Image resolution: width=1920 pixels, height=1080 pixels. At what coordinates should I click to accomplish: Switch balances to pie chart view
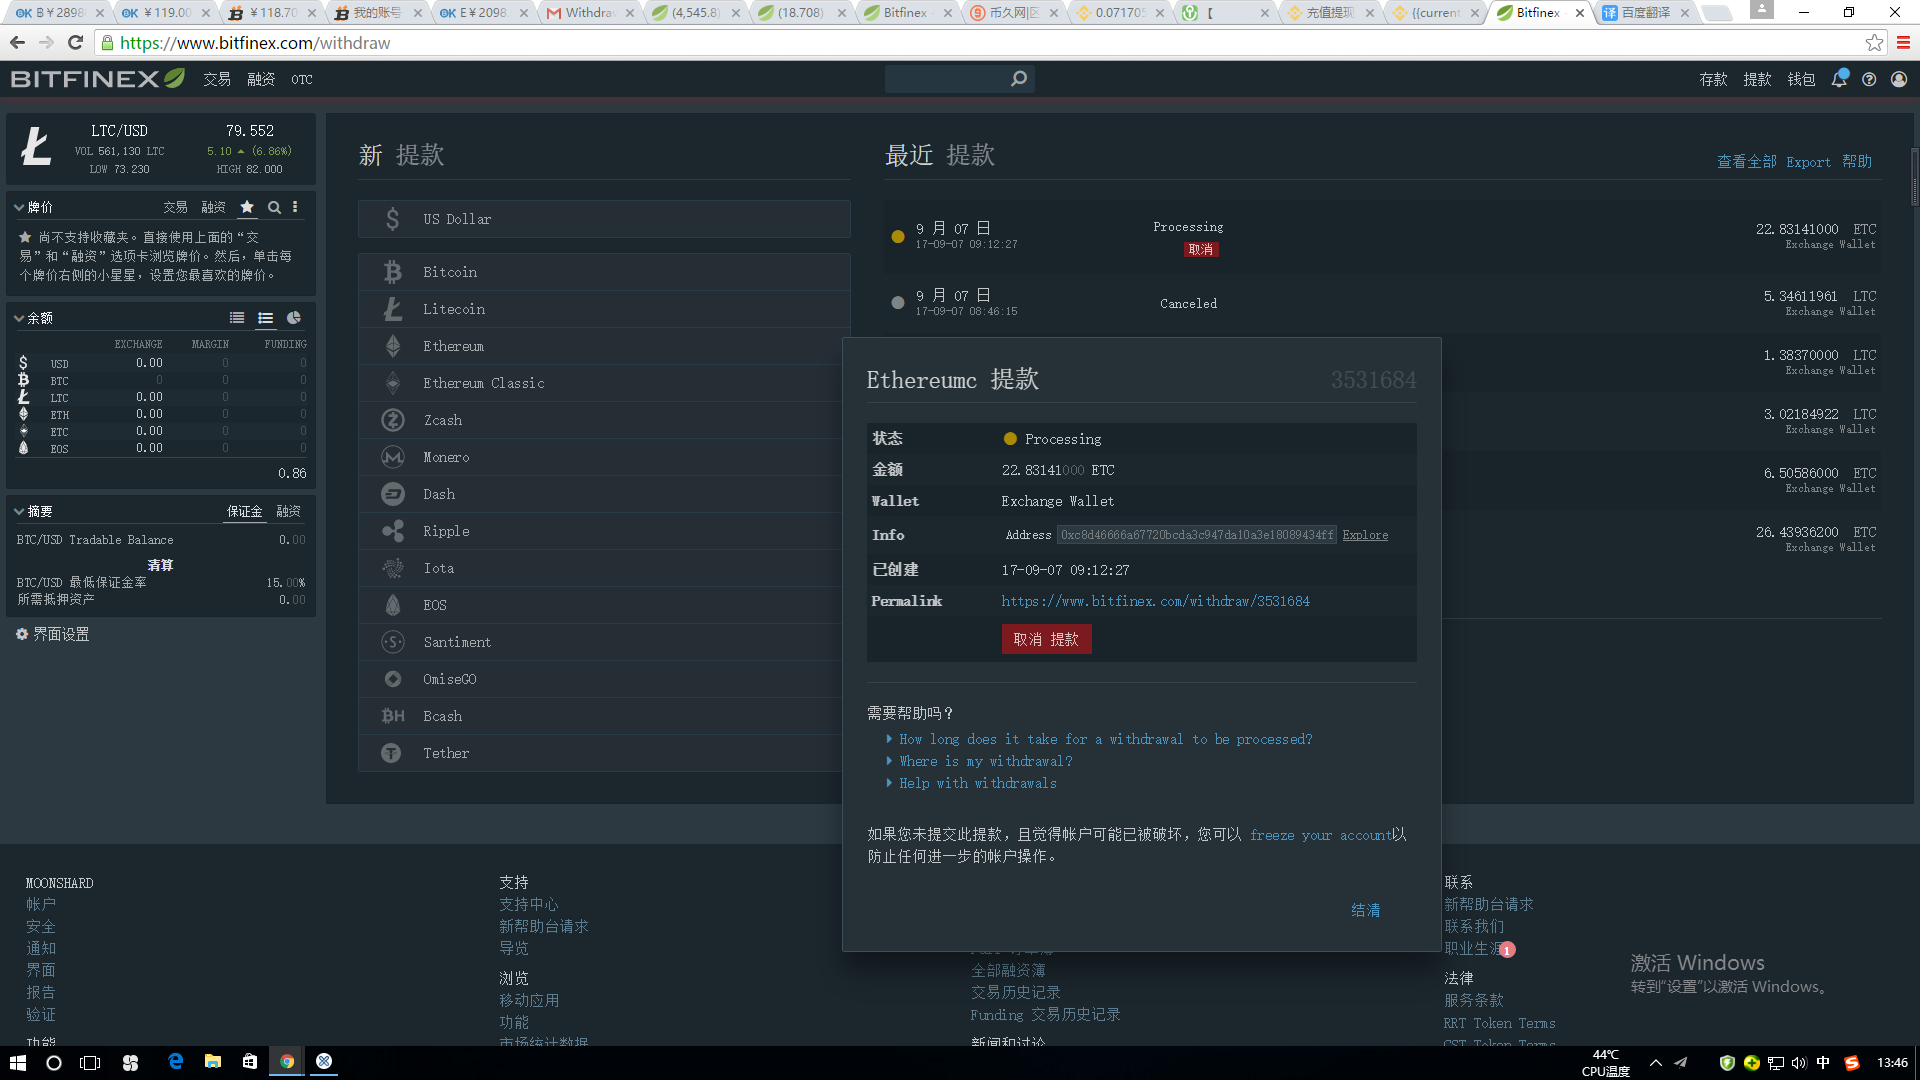click(x=294, y=318)
